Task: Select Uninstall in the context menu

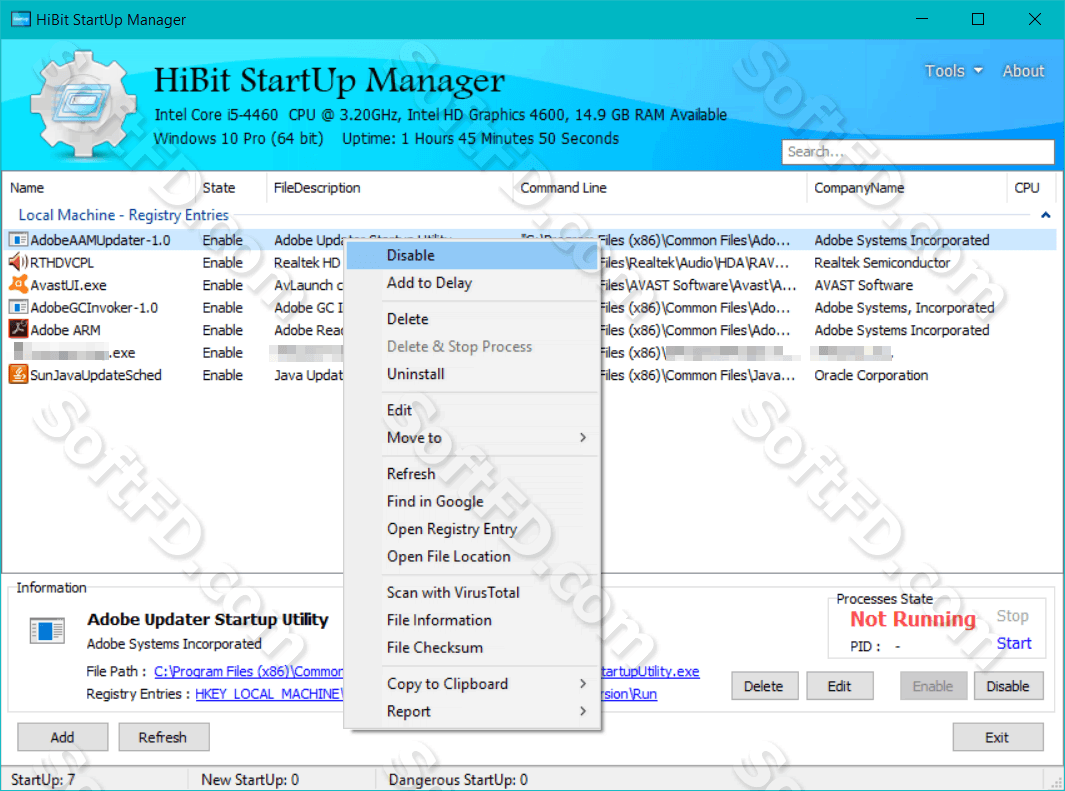Action: (472, 374)
